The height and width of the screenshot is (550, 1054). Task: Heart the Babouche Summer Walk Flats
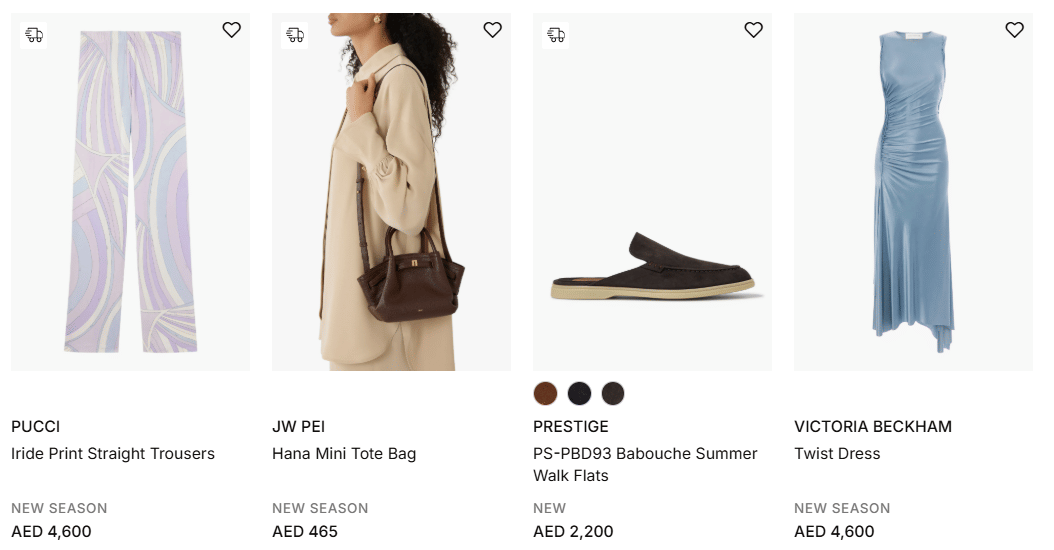pos(753,30)
